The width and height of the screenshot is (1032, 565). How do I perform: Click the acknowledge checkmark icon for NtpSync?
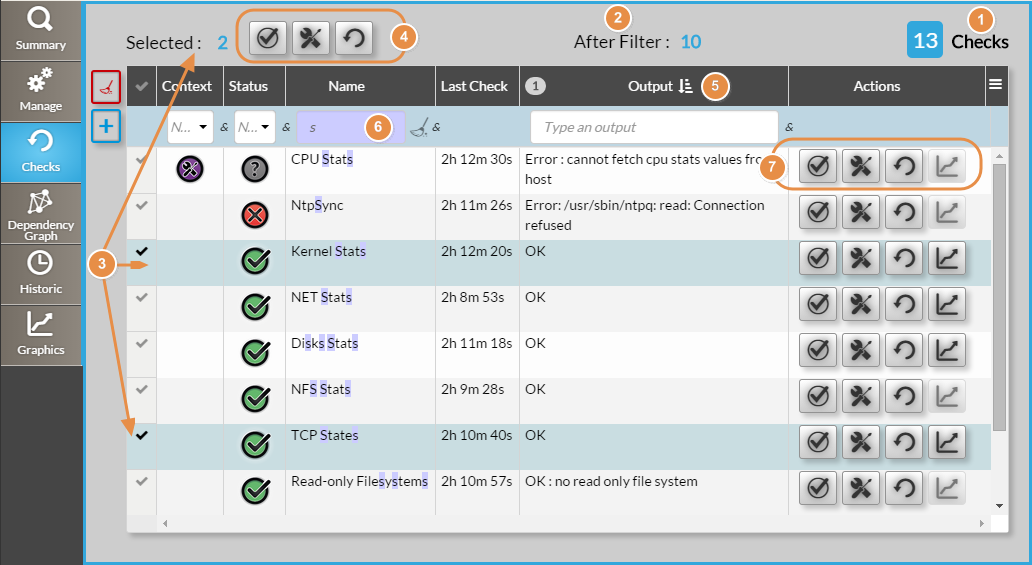[819, 213]
